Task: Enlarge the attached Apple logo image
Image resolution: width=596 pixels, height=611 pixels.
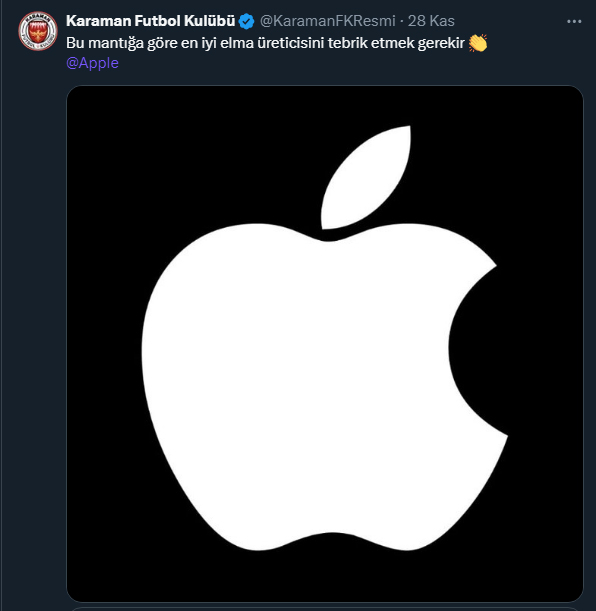Action: (x=325, y=343)
